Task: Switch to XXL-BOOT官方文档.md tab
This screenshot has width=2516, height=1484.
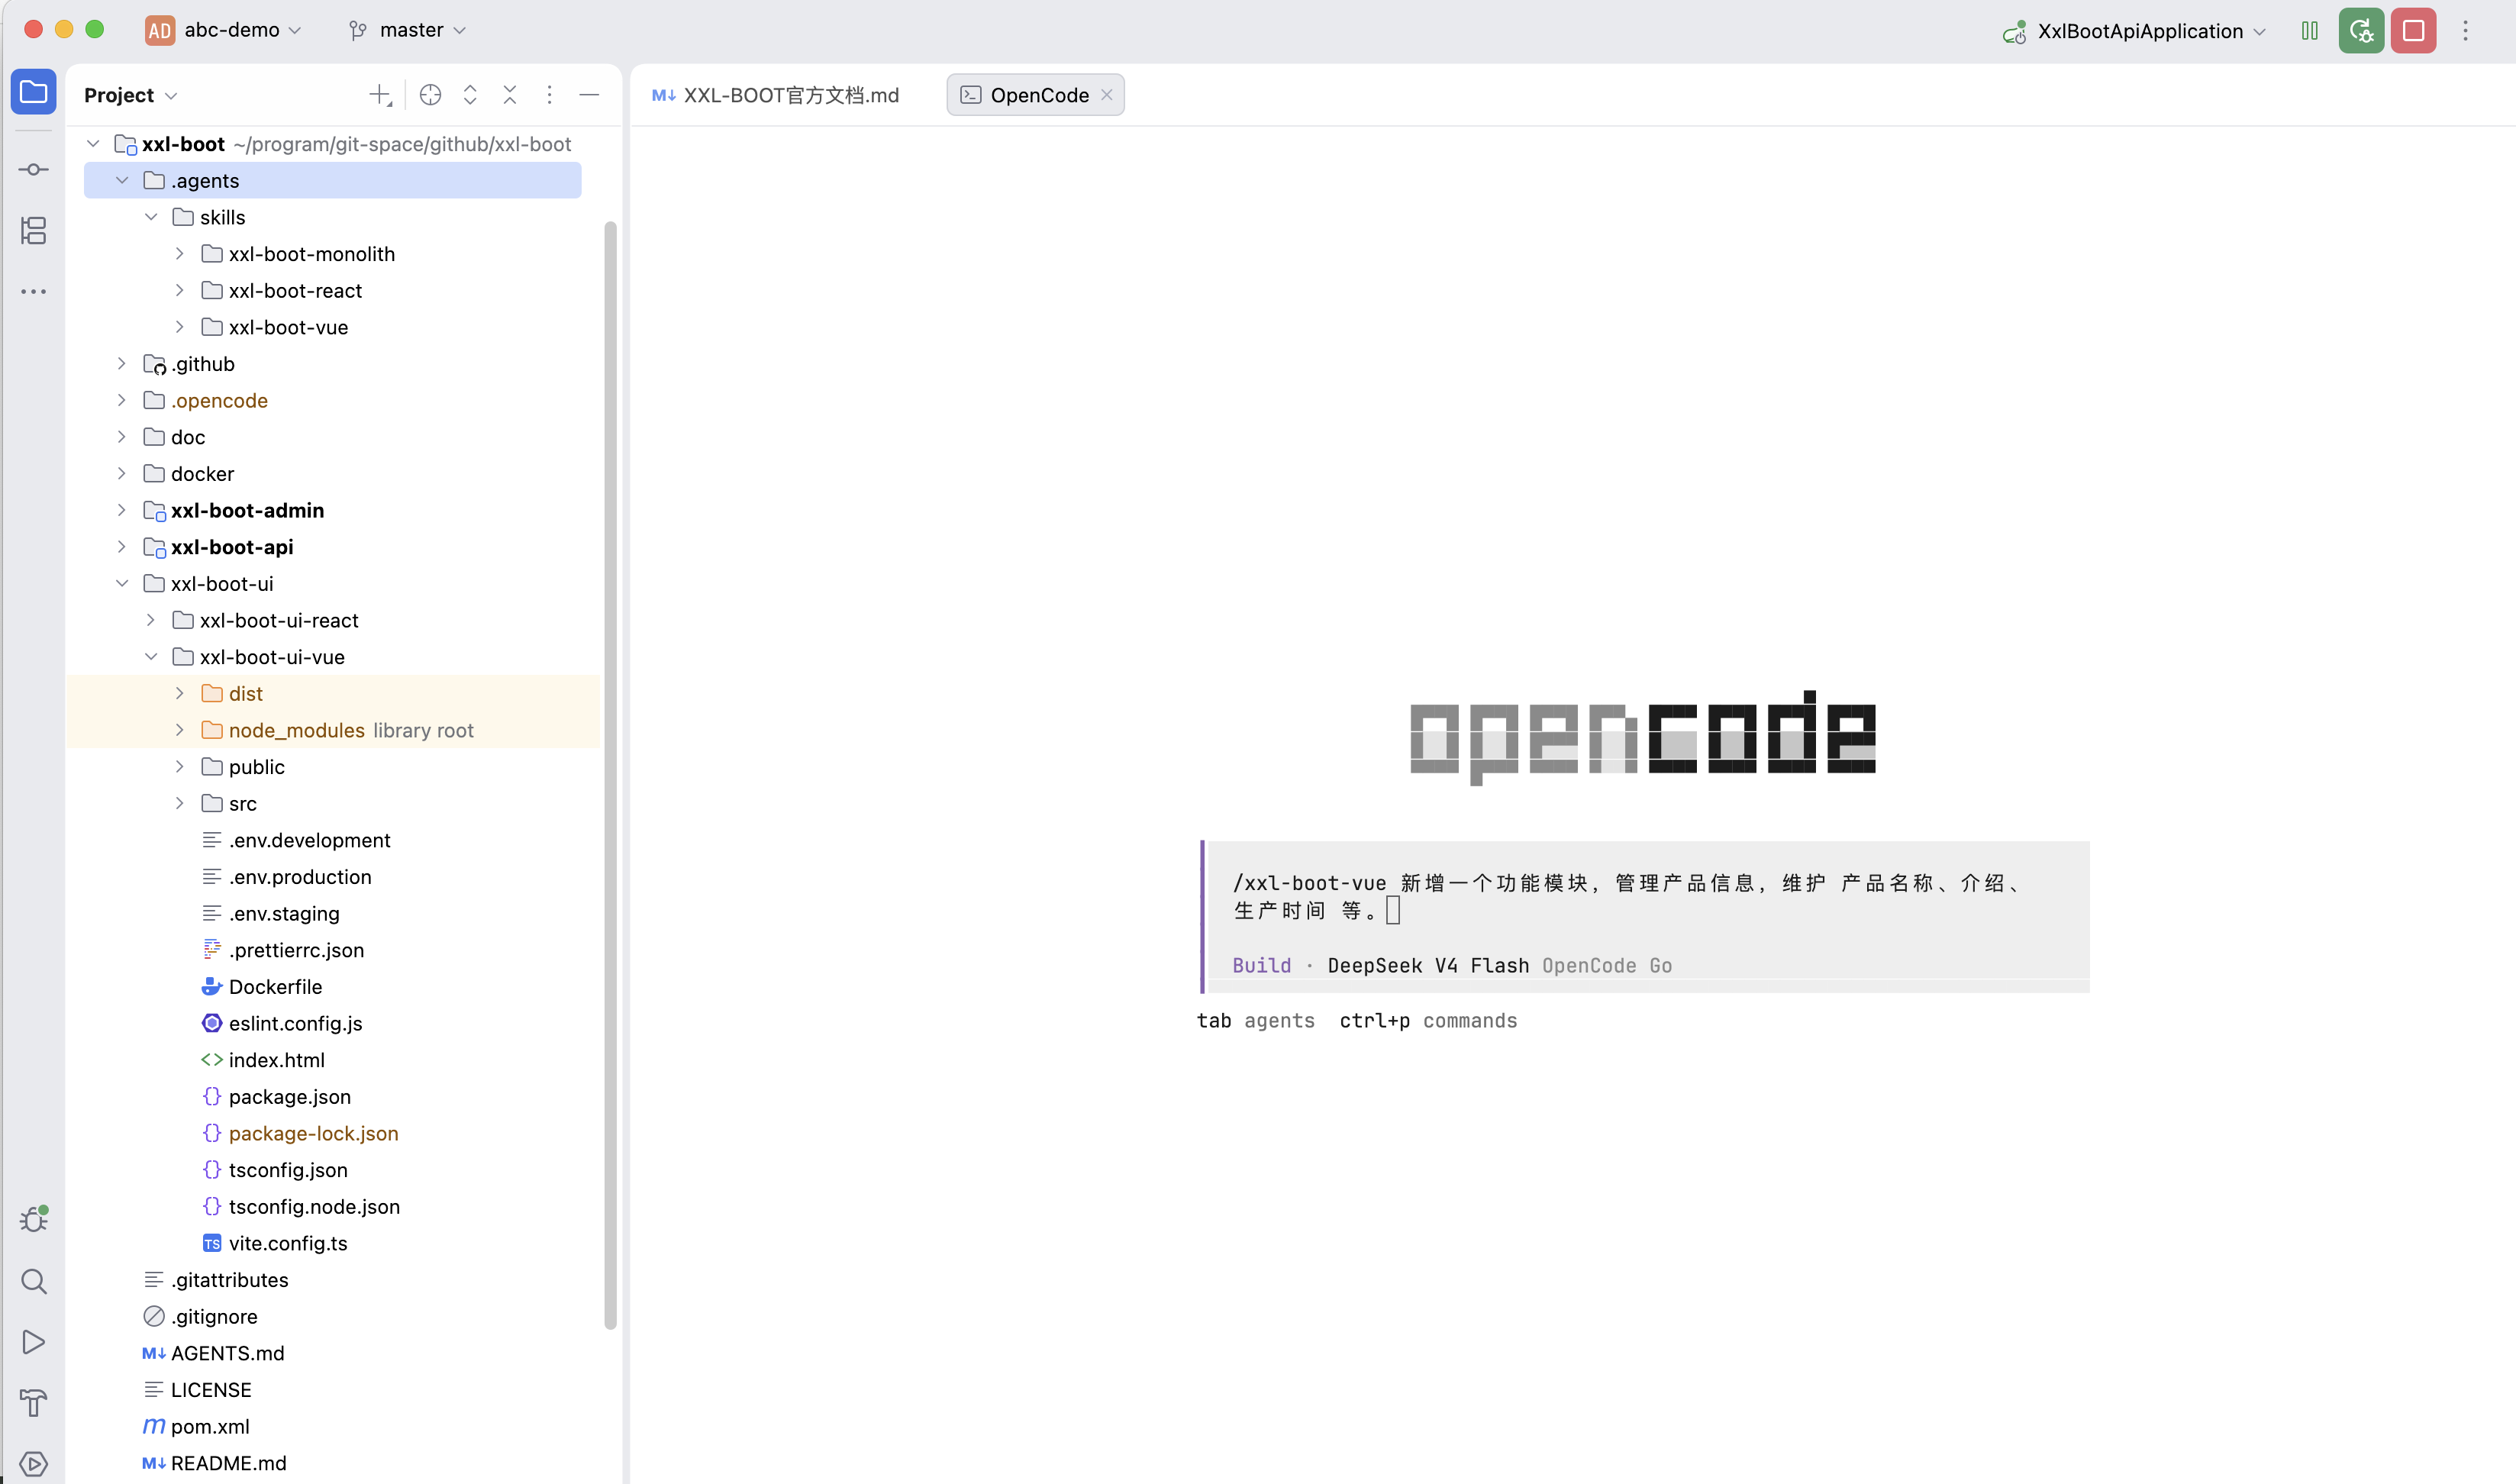Action: point(776,95)
